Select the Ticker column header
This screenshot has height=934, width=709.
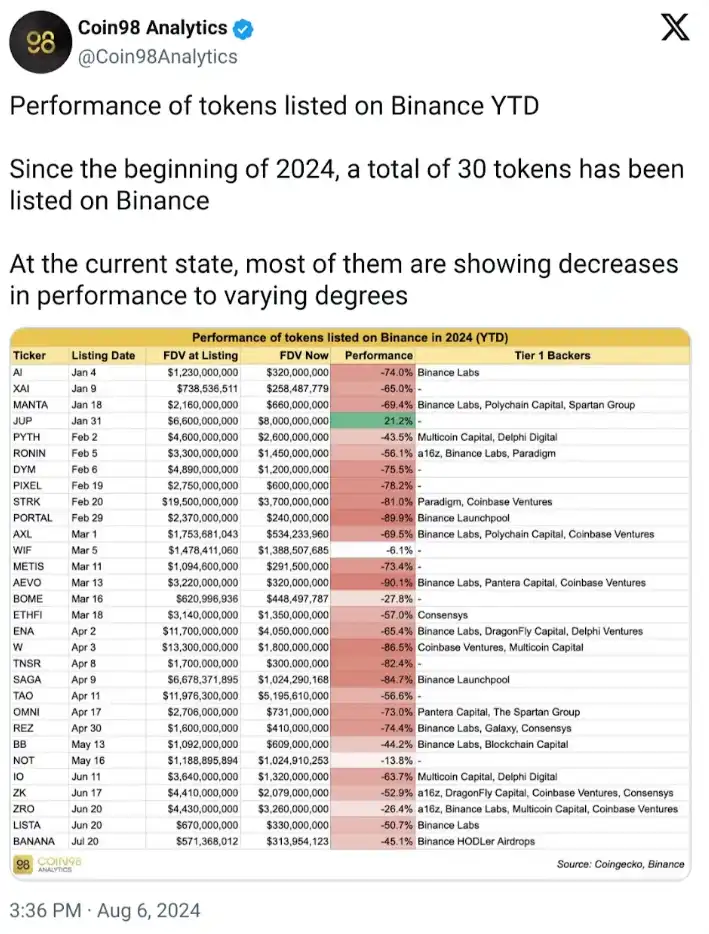click(x=30, y=355)
